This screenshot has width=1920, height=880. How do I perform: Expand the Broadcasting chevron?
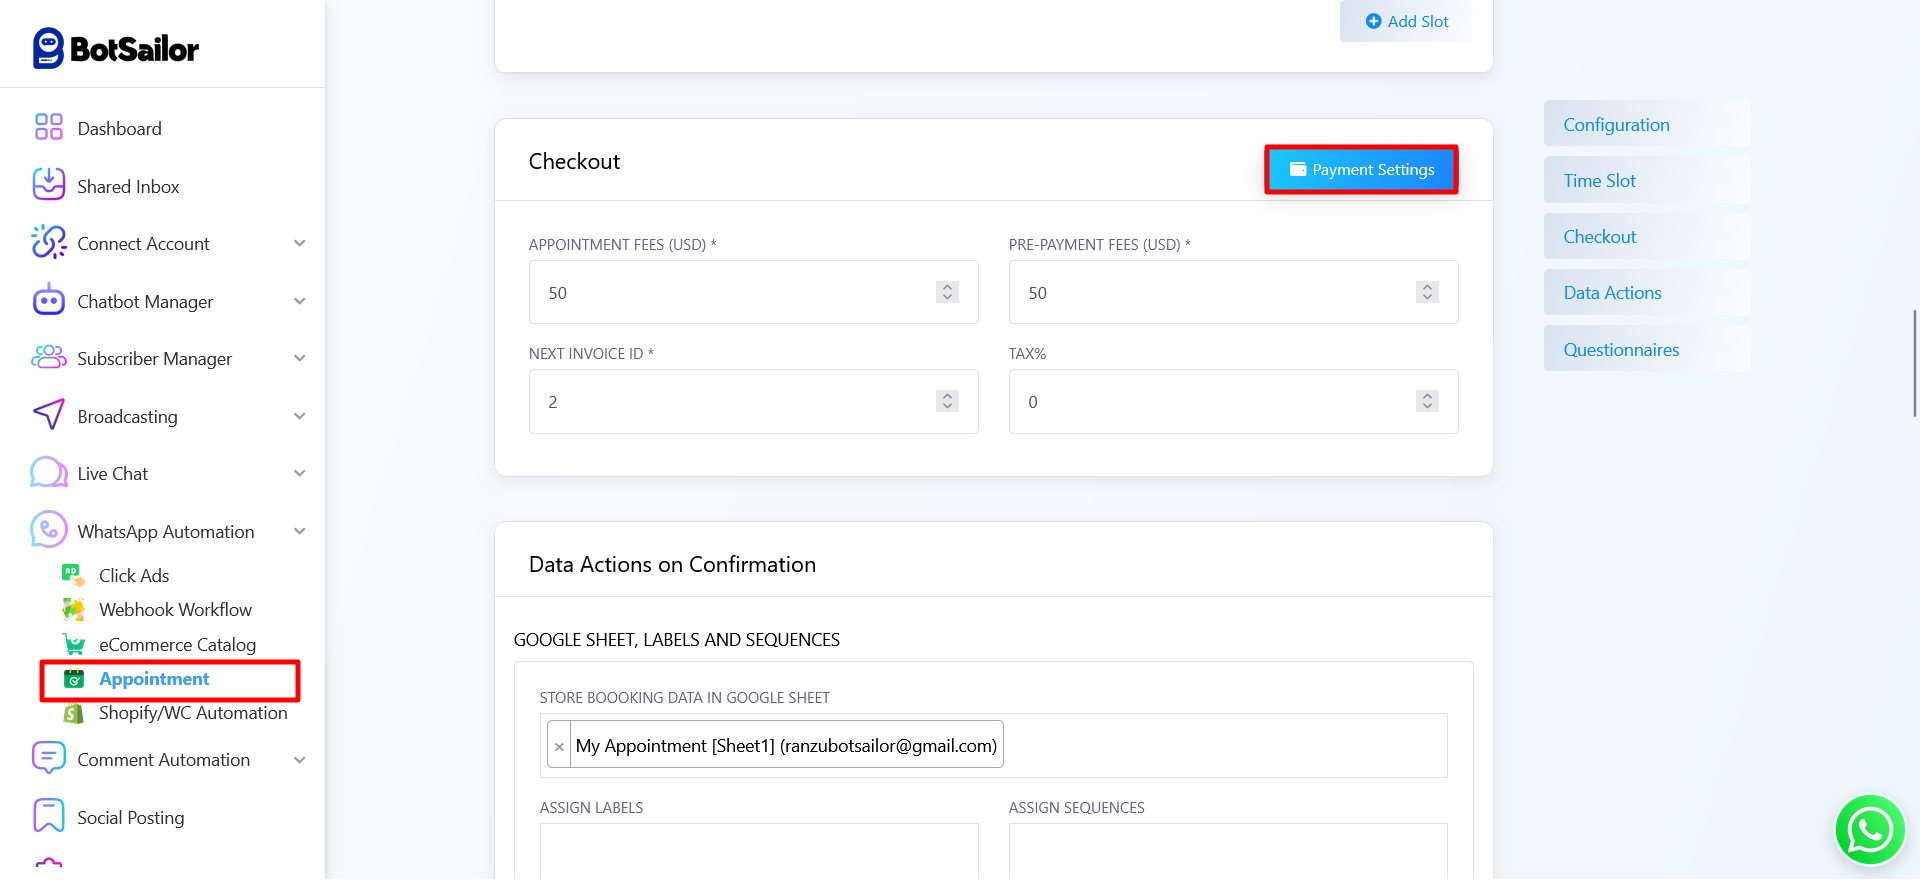pyautogui.click(x=299, y=416)
